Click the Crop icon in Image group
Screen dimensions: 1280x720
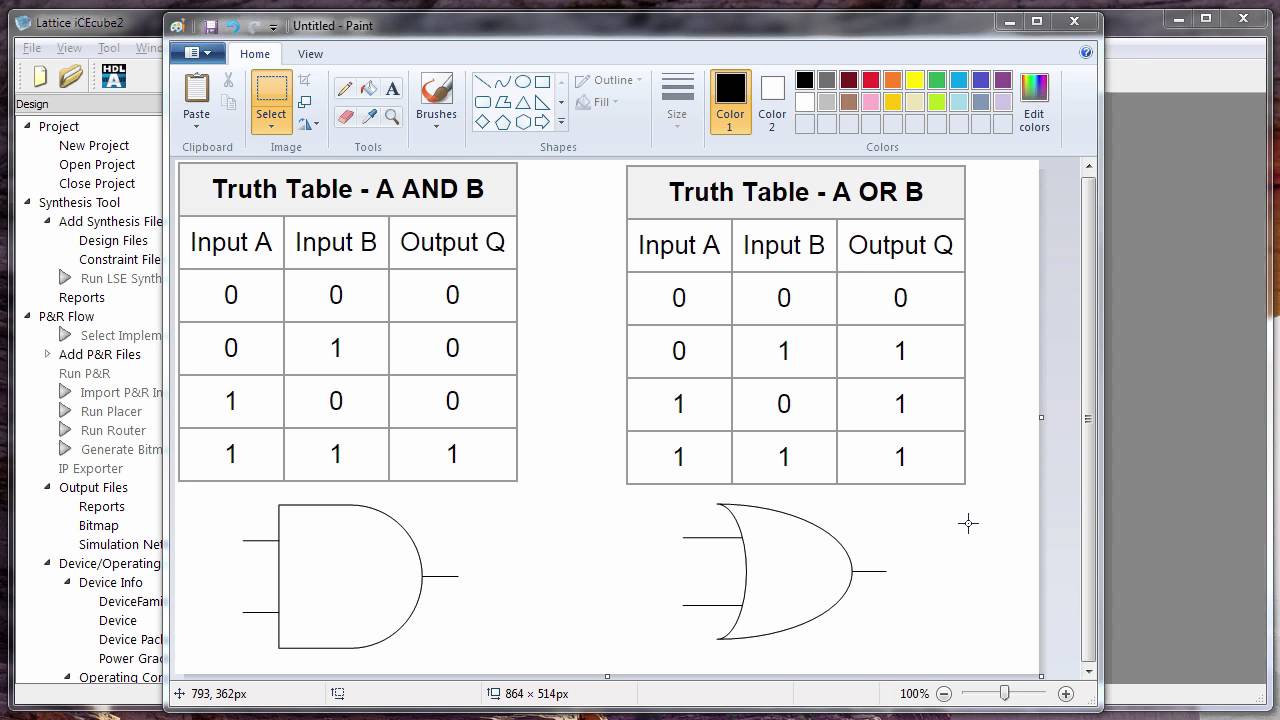[x=305, y=80]
